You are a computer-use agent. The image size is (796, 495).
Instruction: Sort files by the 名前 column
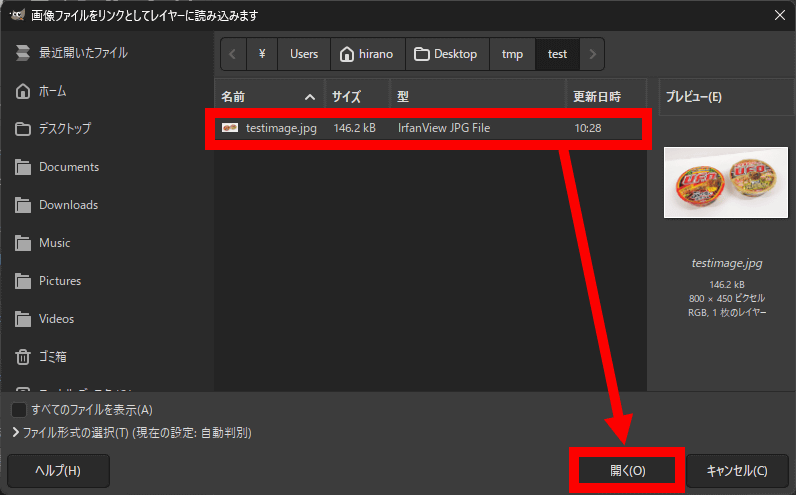point(269,96)
